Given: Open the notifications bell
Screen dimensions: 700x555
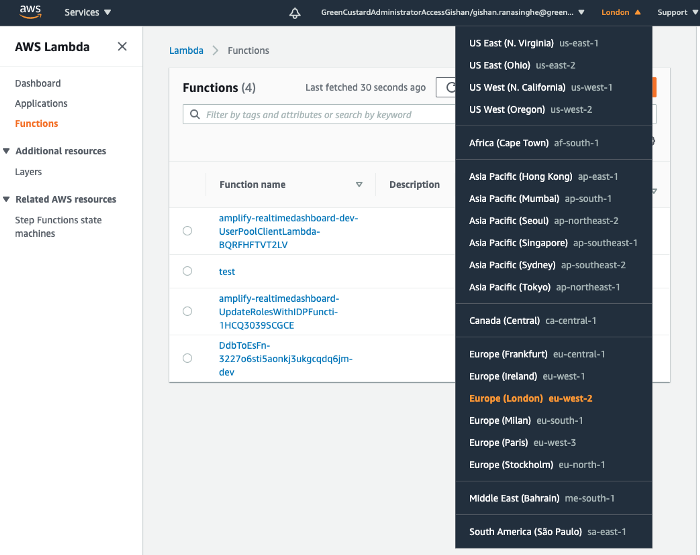Looking at the screenshot, I should tap(295, 13).
